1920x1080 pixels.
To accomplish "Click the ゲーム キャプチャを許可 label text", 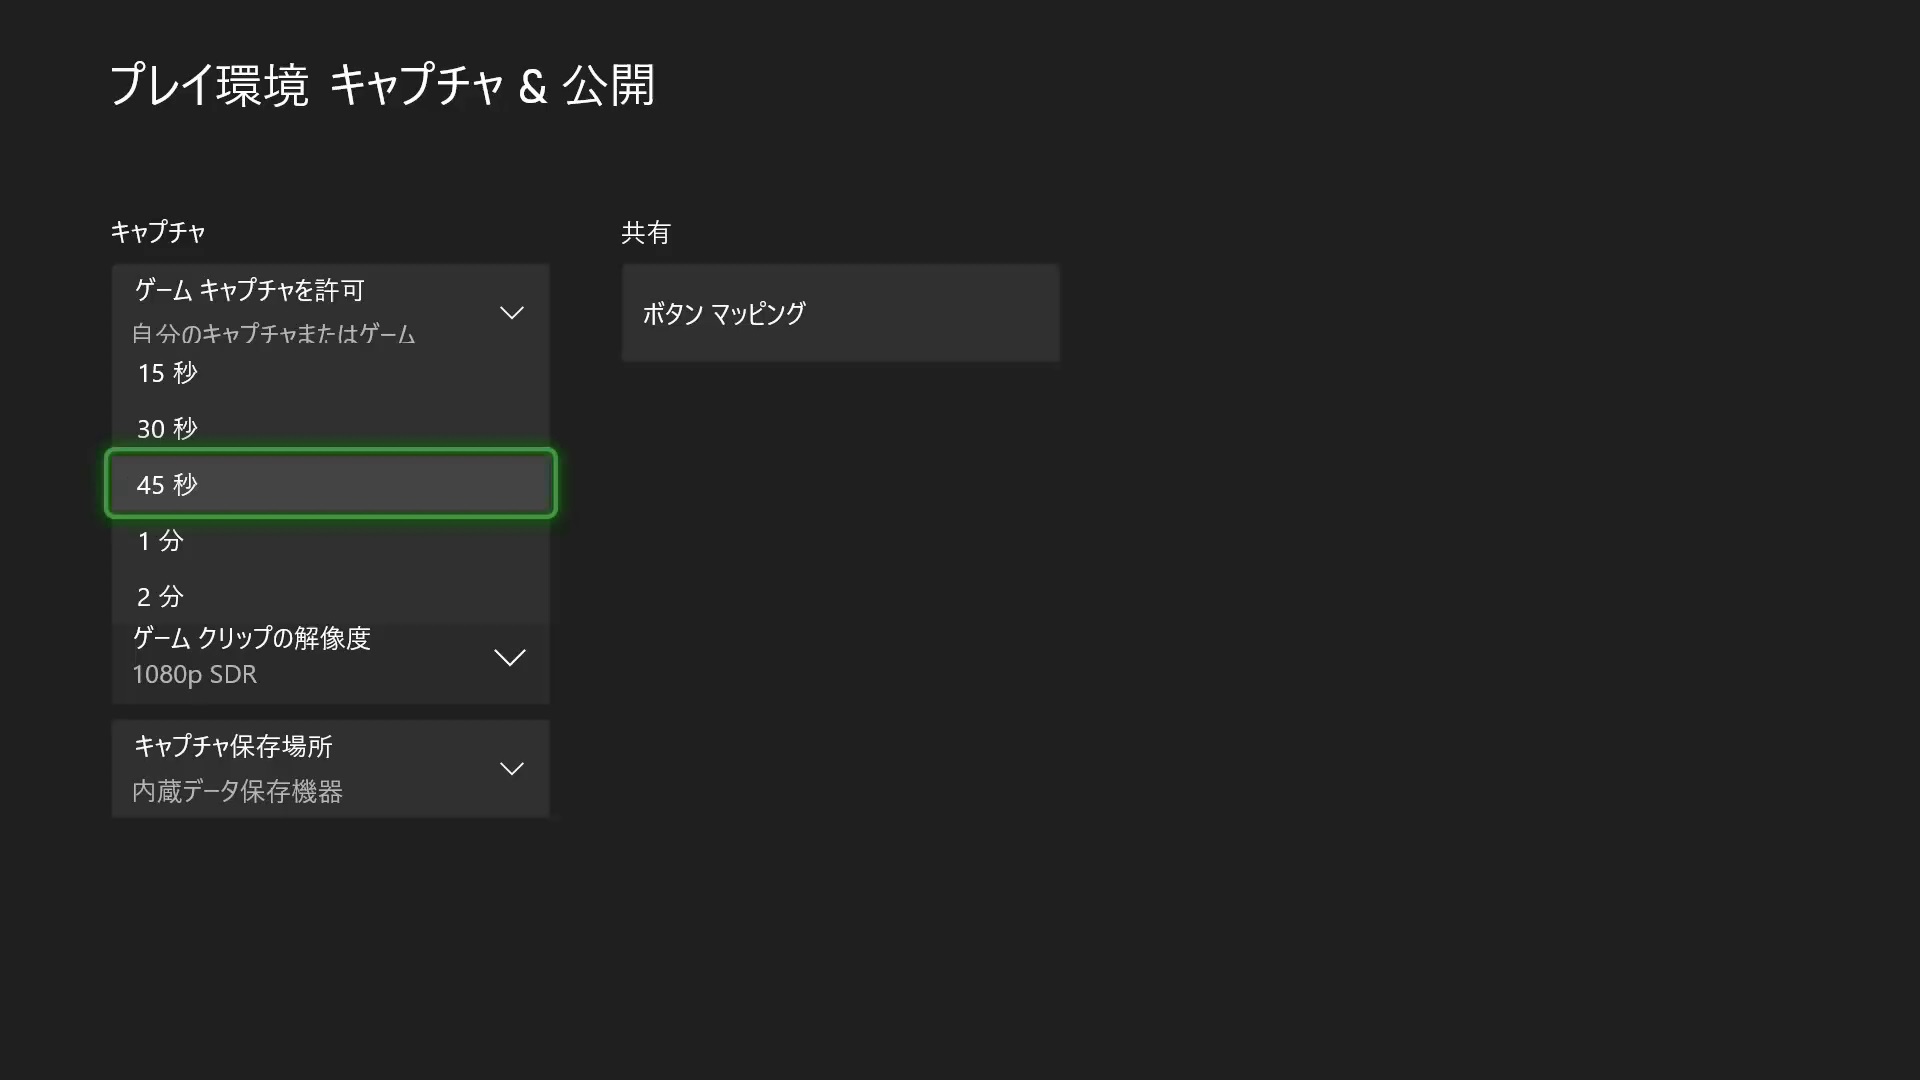I will (249, 290).
